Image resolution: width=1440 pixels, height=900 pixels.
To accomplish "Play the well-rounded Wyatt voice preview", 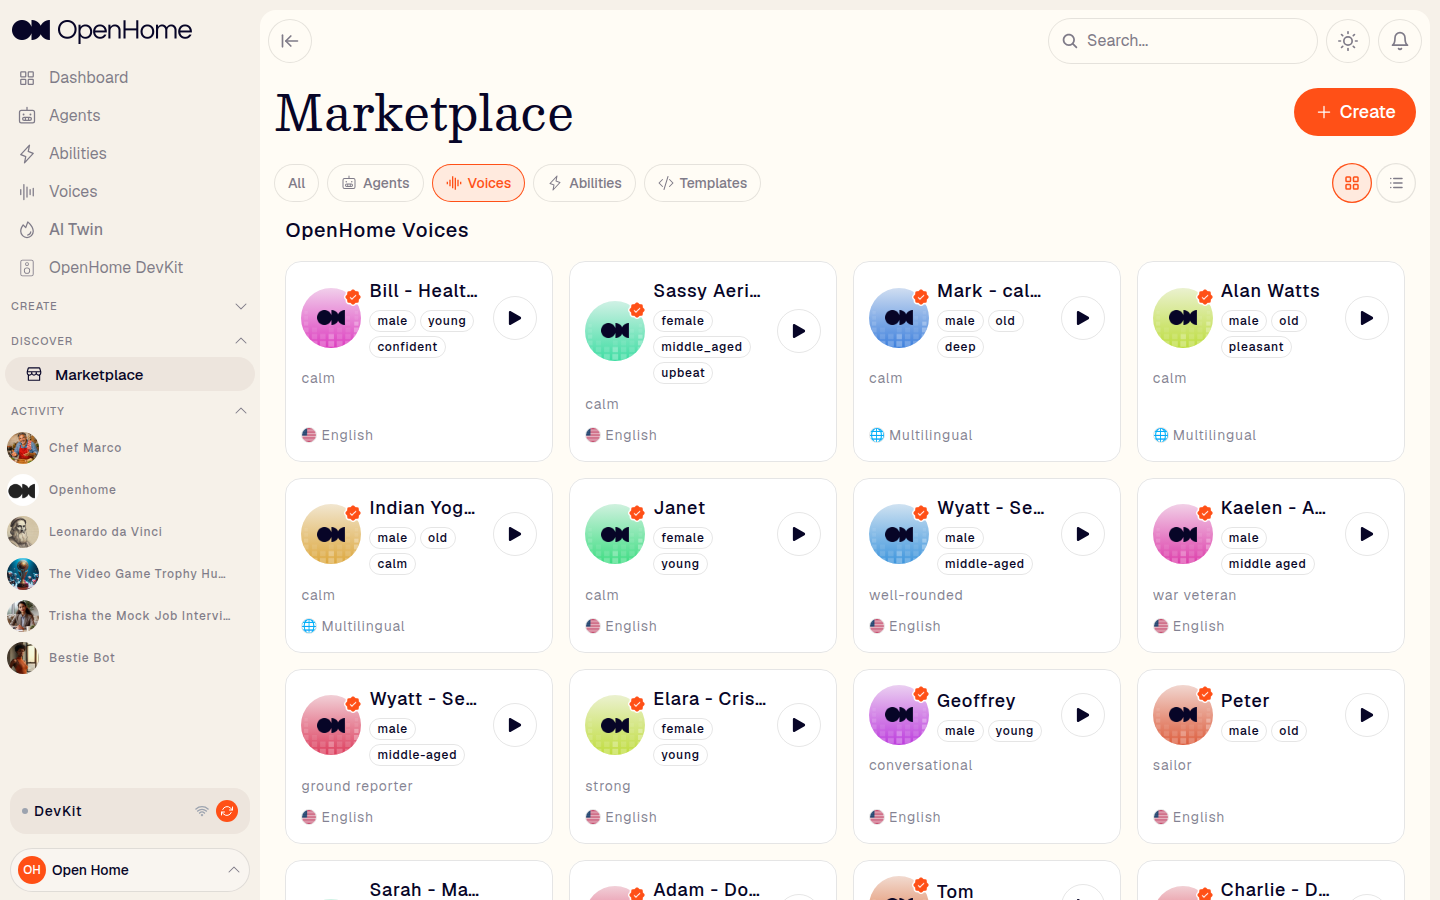I will [x=1083, y=534].
